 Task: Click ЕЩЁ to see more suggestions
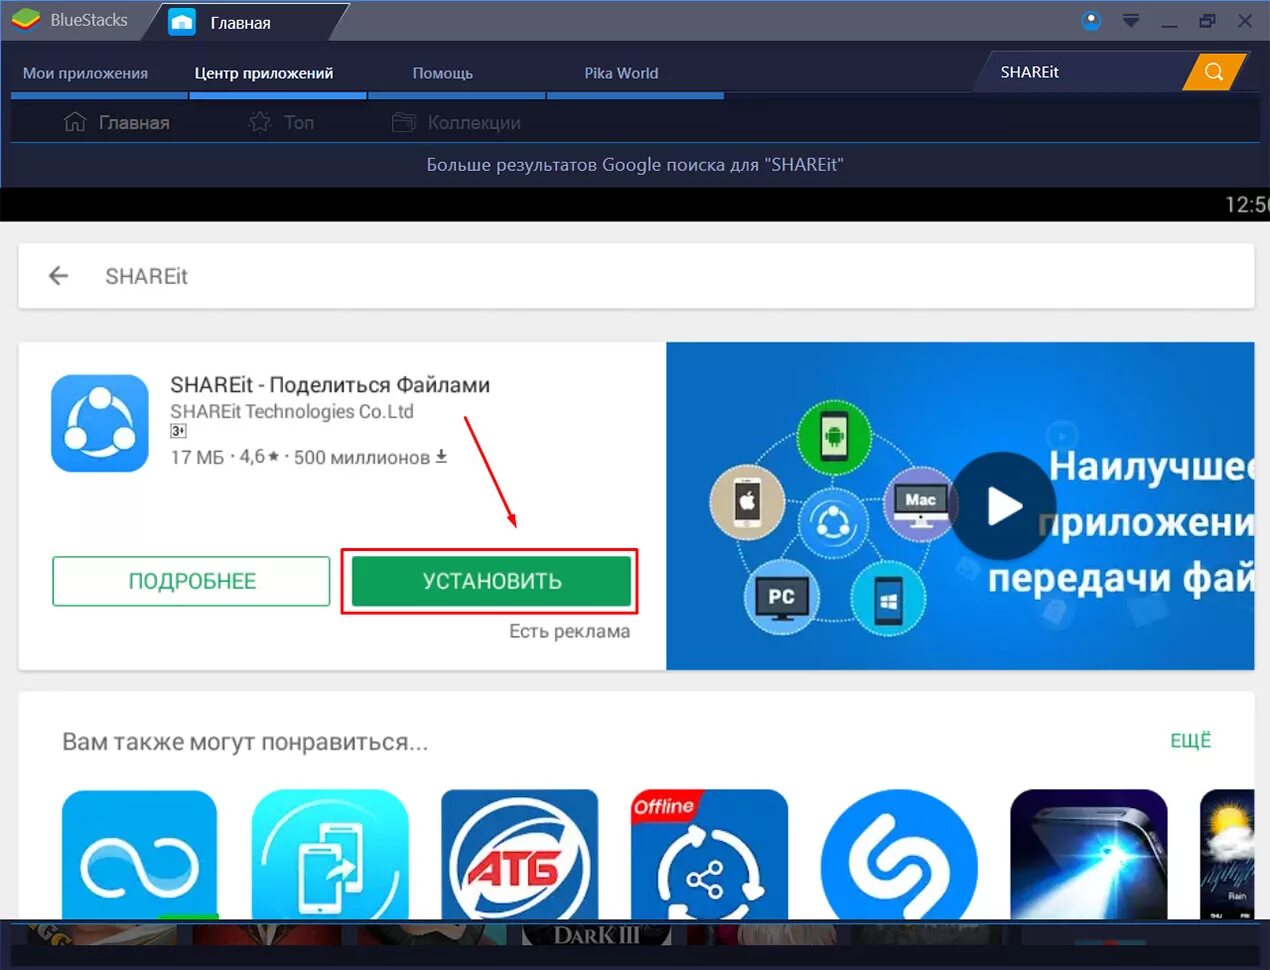(1190, 740)
